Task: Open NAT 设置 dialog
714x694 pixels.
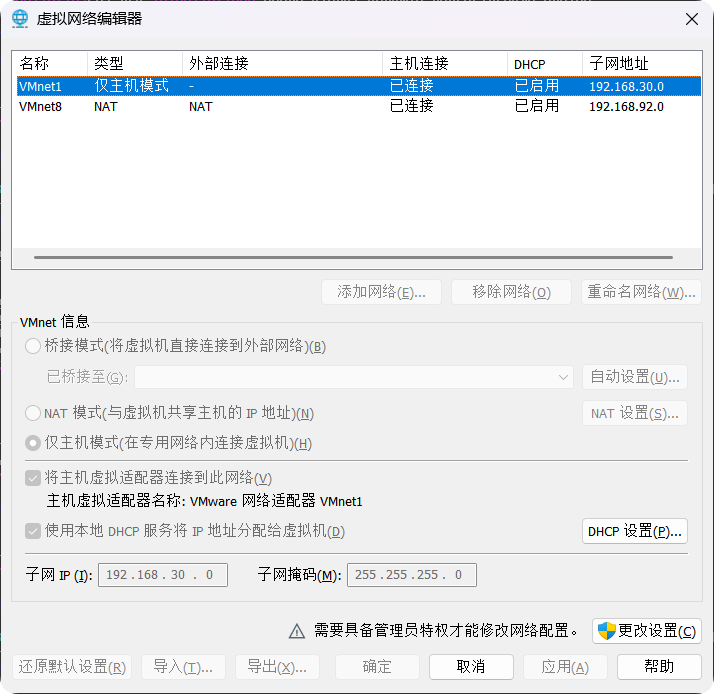Action: coord(635,413)
